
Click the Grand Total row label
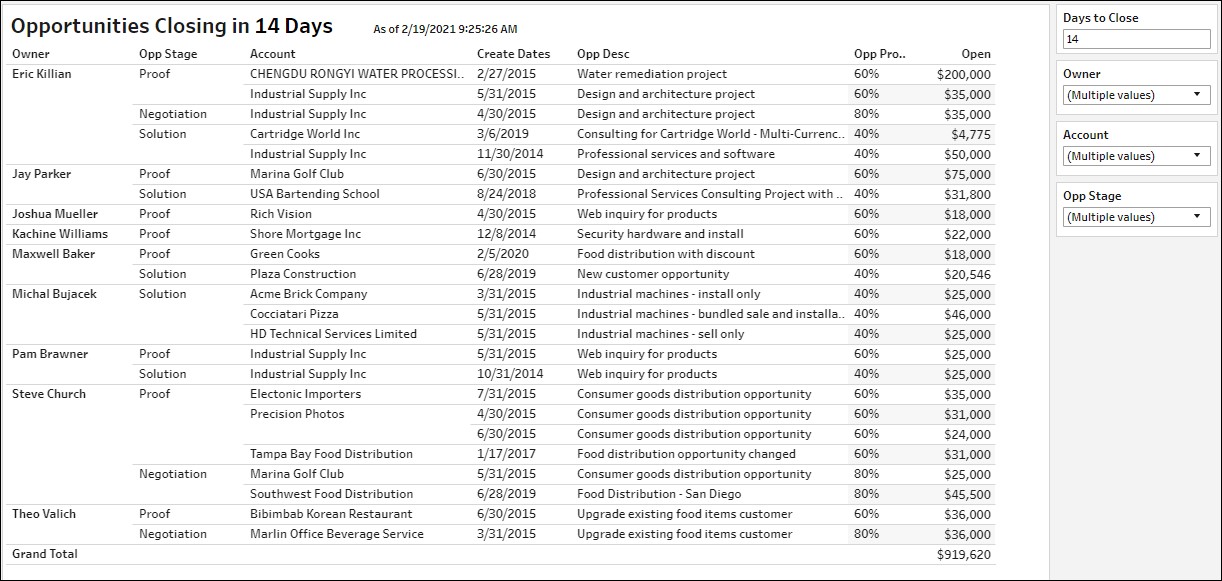(x=45, y=554)
